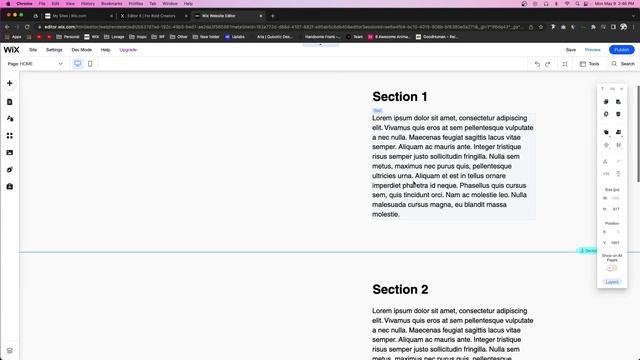Switch to desktop view
Image resolution: width=640 pixels, height=360 pixels.
[x=78, y=64]
